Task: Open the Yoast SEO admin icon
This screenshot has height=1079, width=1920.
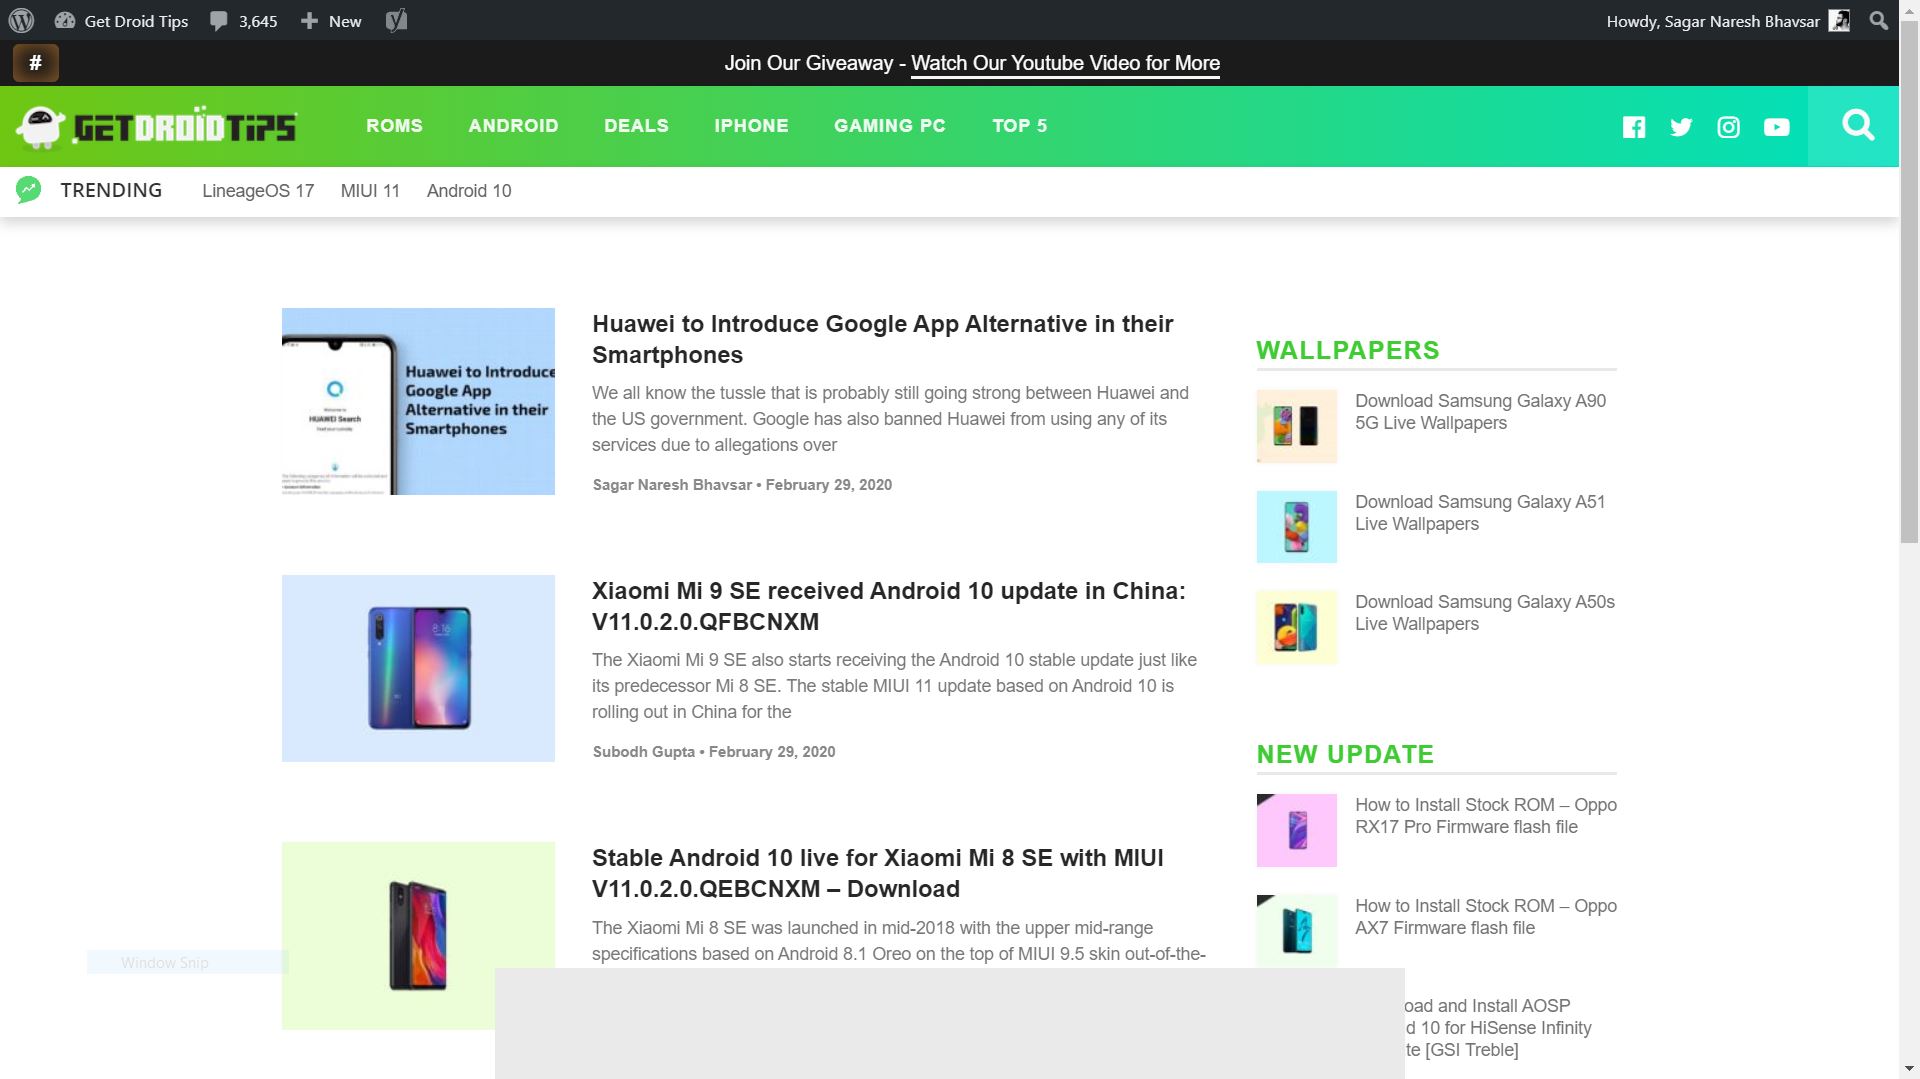Action: tap(396, 21)
